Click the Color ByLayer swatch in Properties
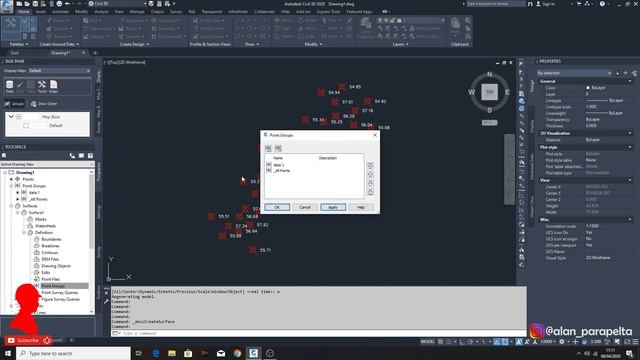Screen dimensions: 640x360 pos(588,88)
